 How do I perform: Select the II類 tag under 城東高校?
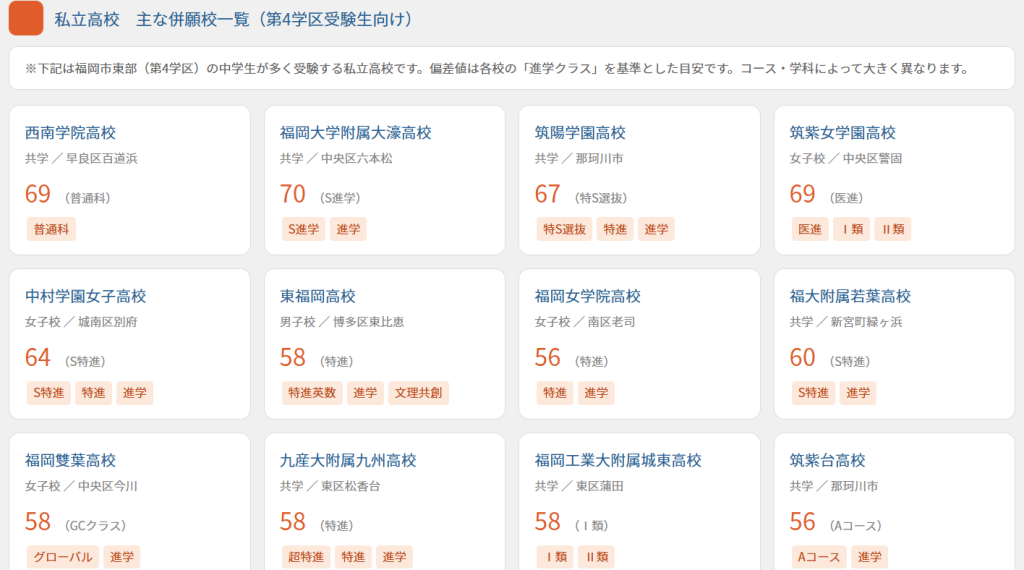coord(597,557)
